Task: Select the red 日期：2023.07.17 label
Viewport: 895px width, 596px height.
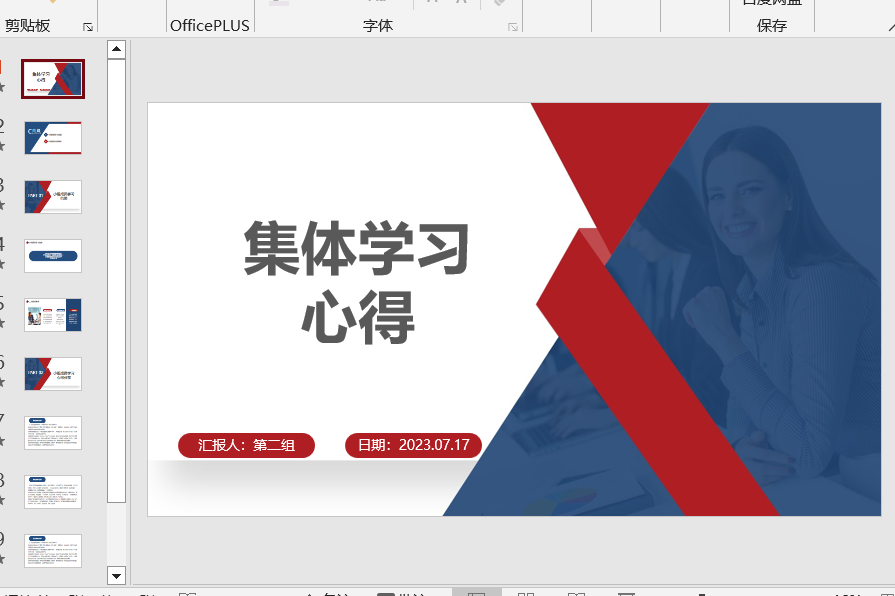Action: (x=413, y=446)
